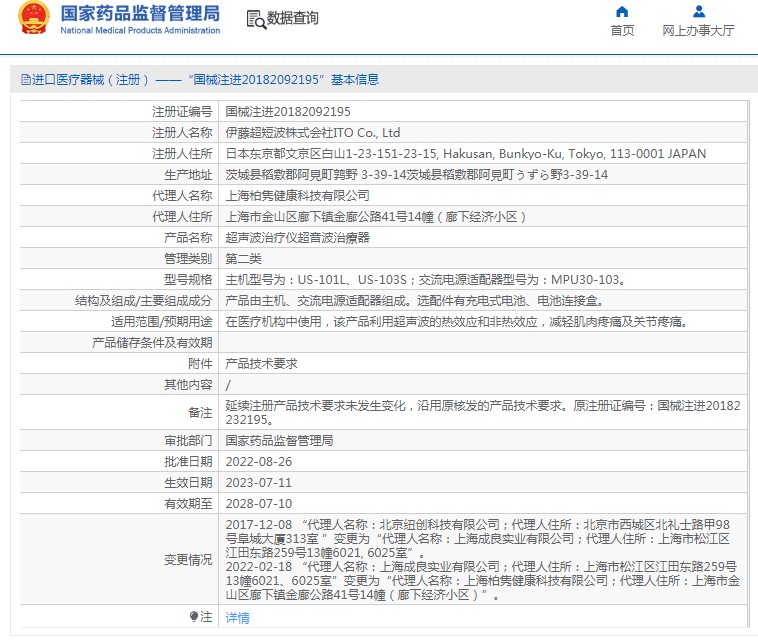758x644 pixels.
Task: Click registration number 国械注进20182092195 value cell
Action: 288,111
